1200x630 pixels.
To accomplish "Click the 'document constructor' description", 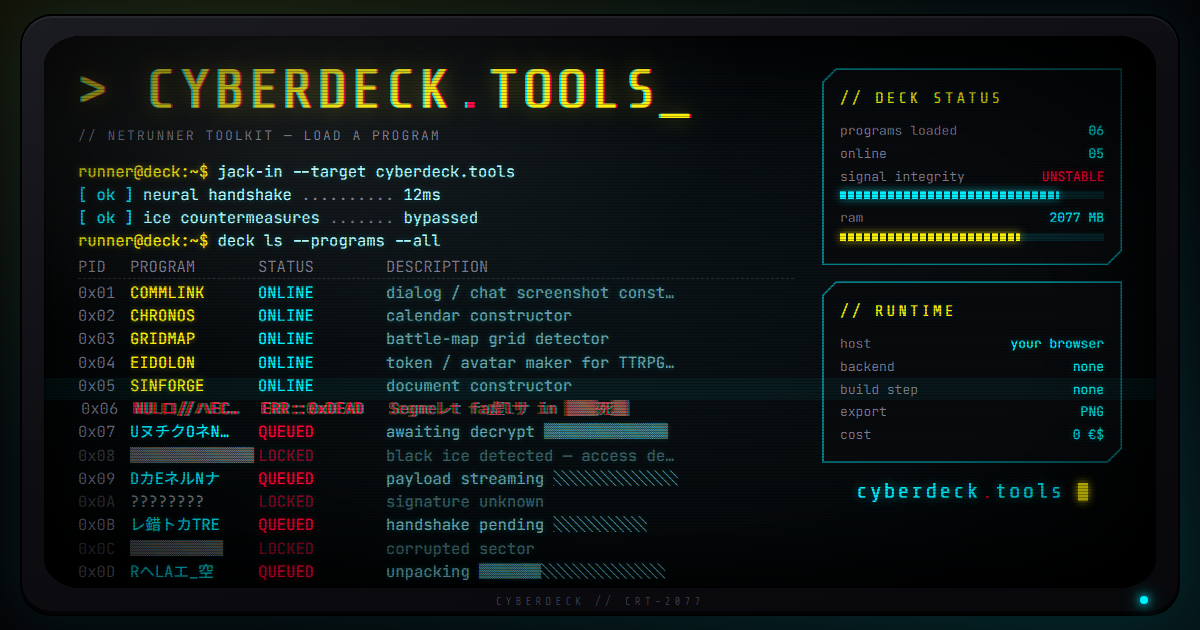I will pyautogui.click(x=479, y=385).
